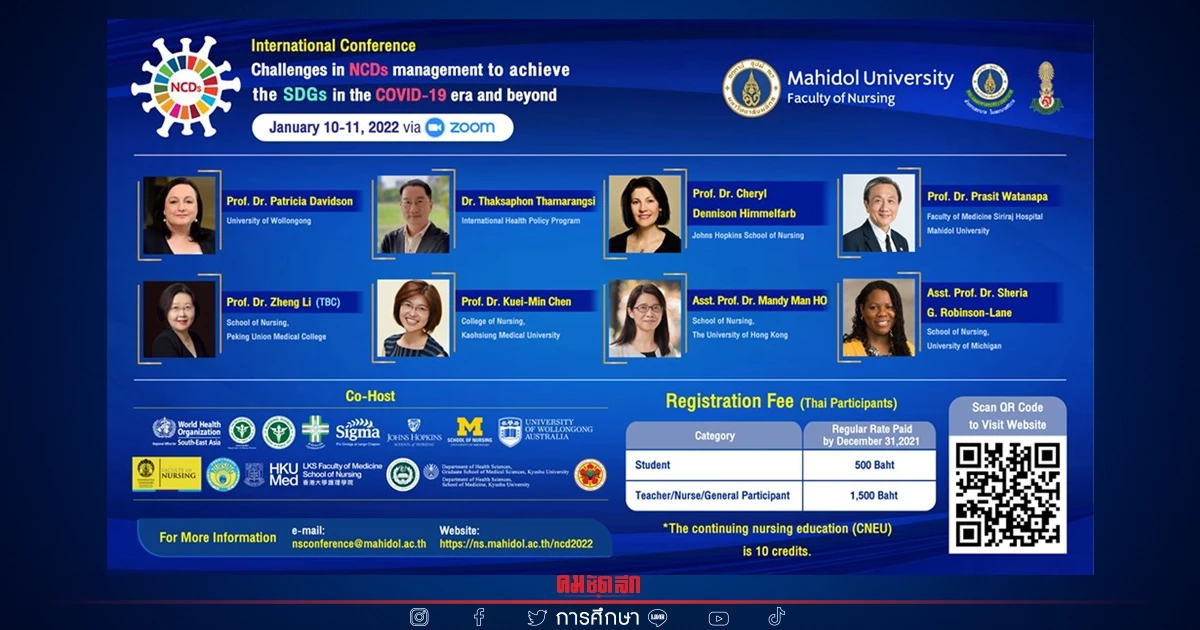
Task: Click the Student 500 Baht fee row
Action: tap(780, 465)
